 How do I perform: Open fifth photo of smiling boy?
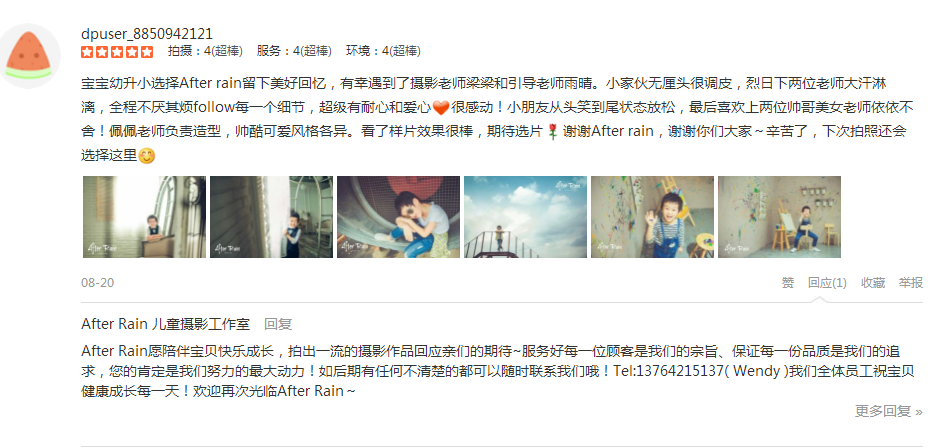click(x=652, y=217)
